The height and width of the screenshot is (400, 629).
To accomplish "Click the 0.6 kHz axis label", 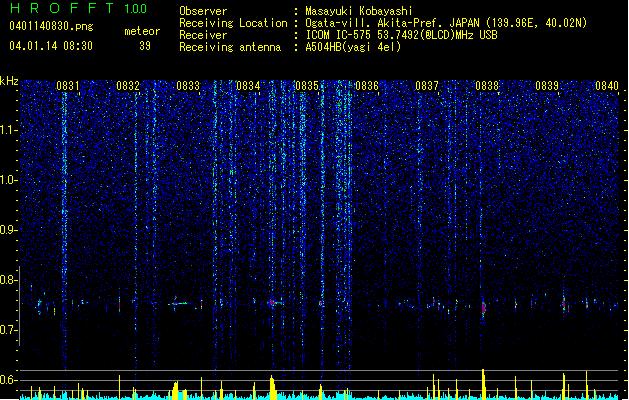I will coord(8,380).
